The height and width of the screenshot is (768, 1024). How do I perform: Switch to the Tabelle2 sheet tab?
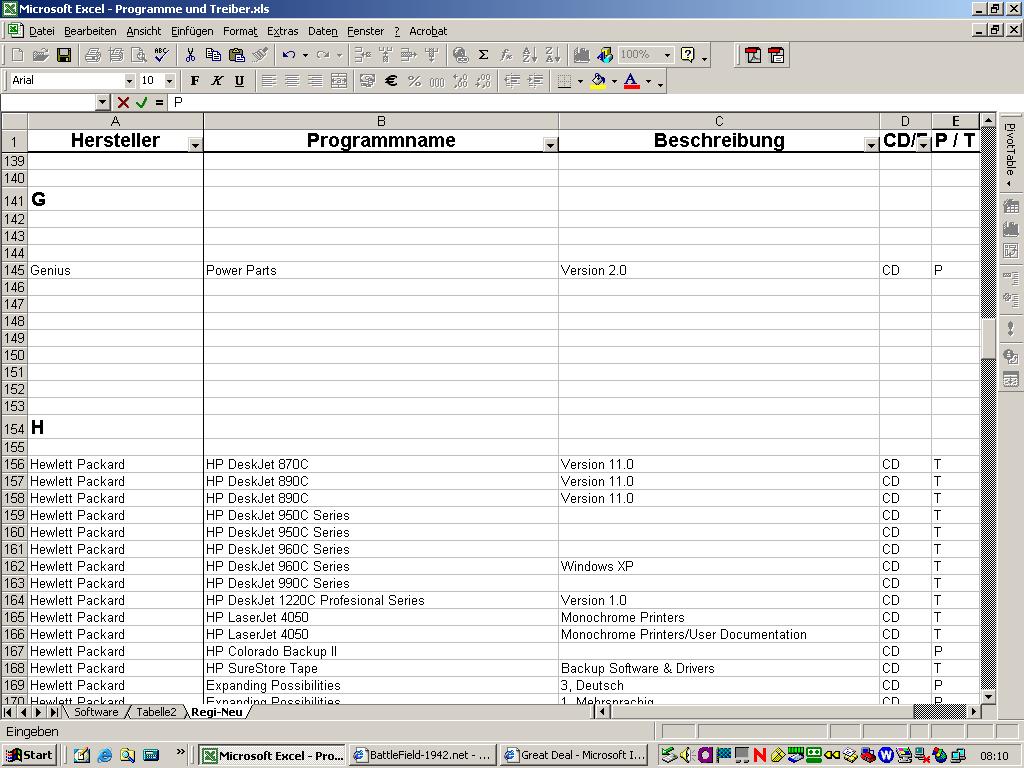pos(156,712)
